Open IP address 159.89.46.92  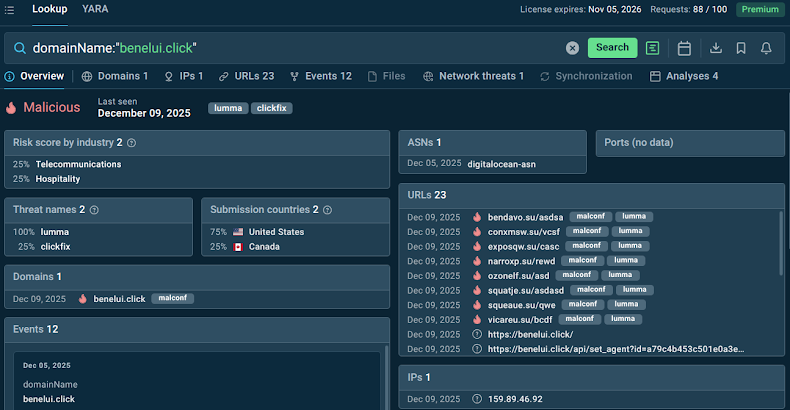pos(515,399)
